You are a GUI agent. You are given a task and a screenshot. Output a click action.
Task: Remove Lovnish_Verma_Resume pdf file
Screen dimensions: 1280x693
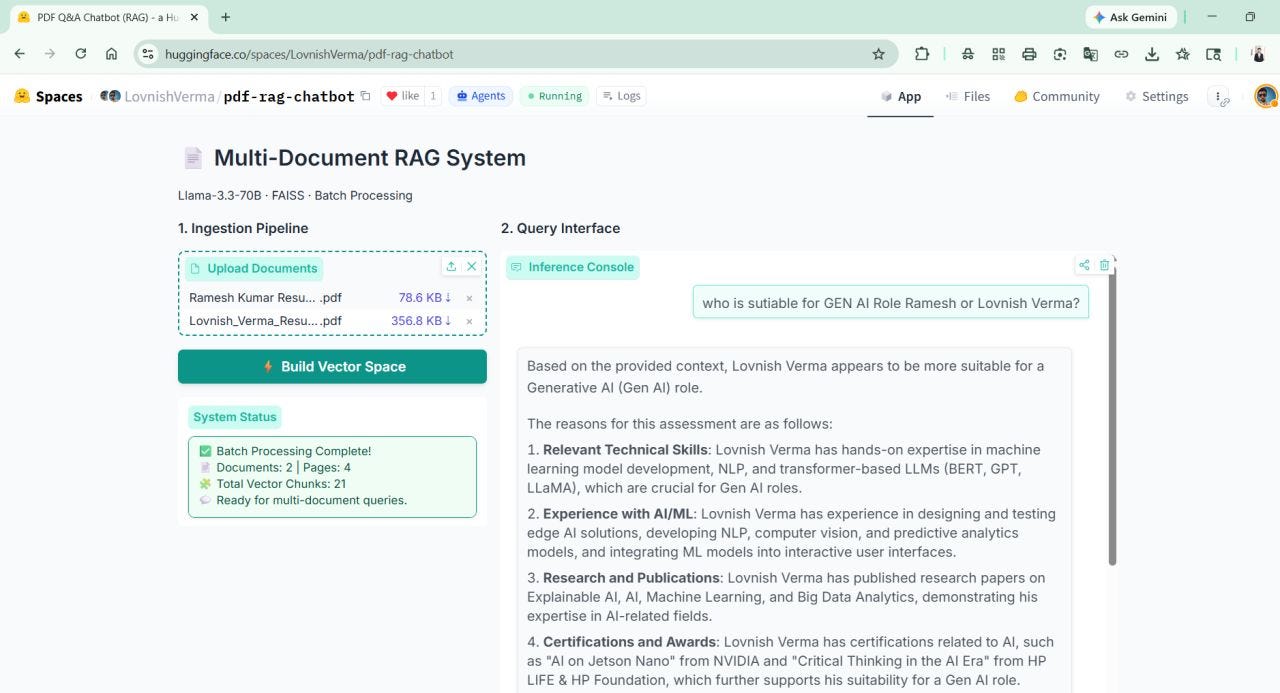click(x=469, y=321)
